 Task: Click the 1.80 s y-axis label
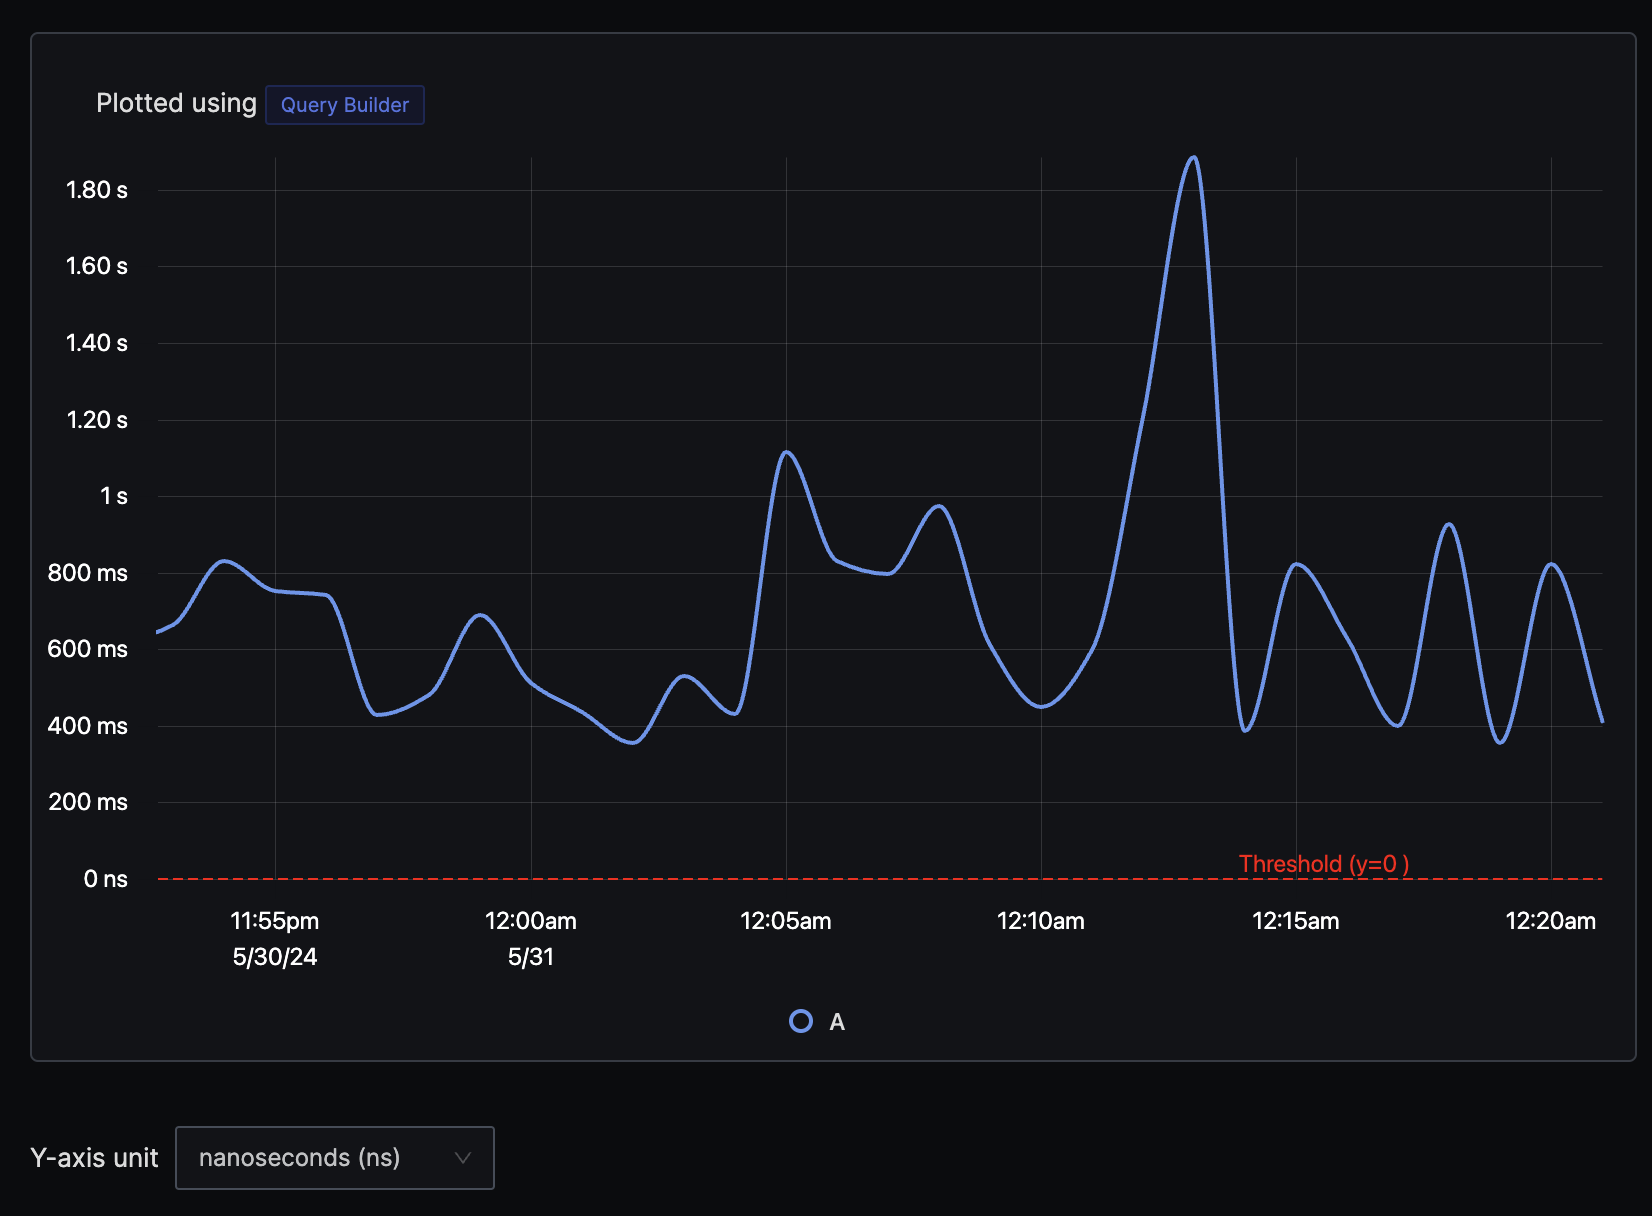[97, 190]
